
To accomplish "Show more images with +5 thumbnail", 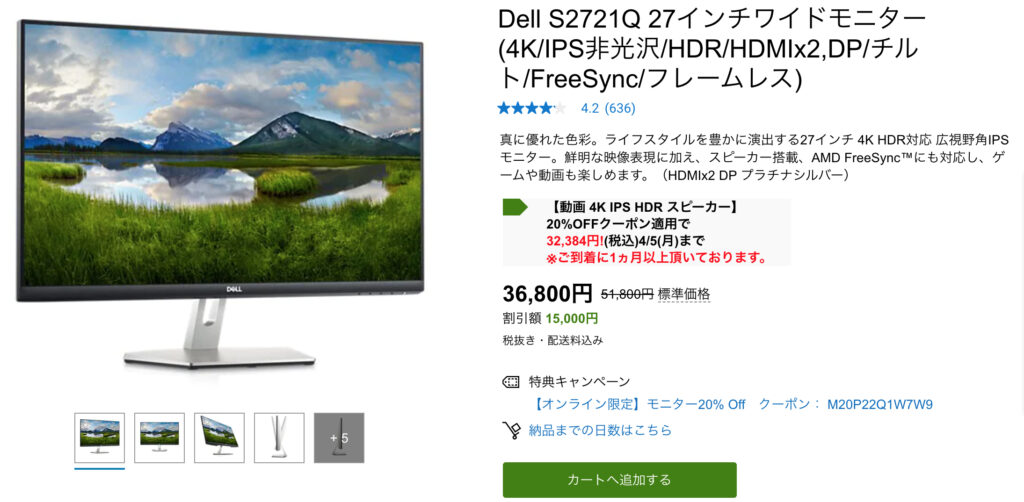I will point(339,437).
